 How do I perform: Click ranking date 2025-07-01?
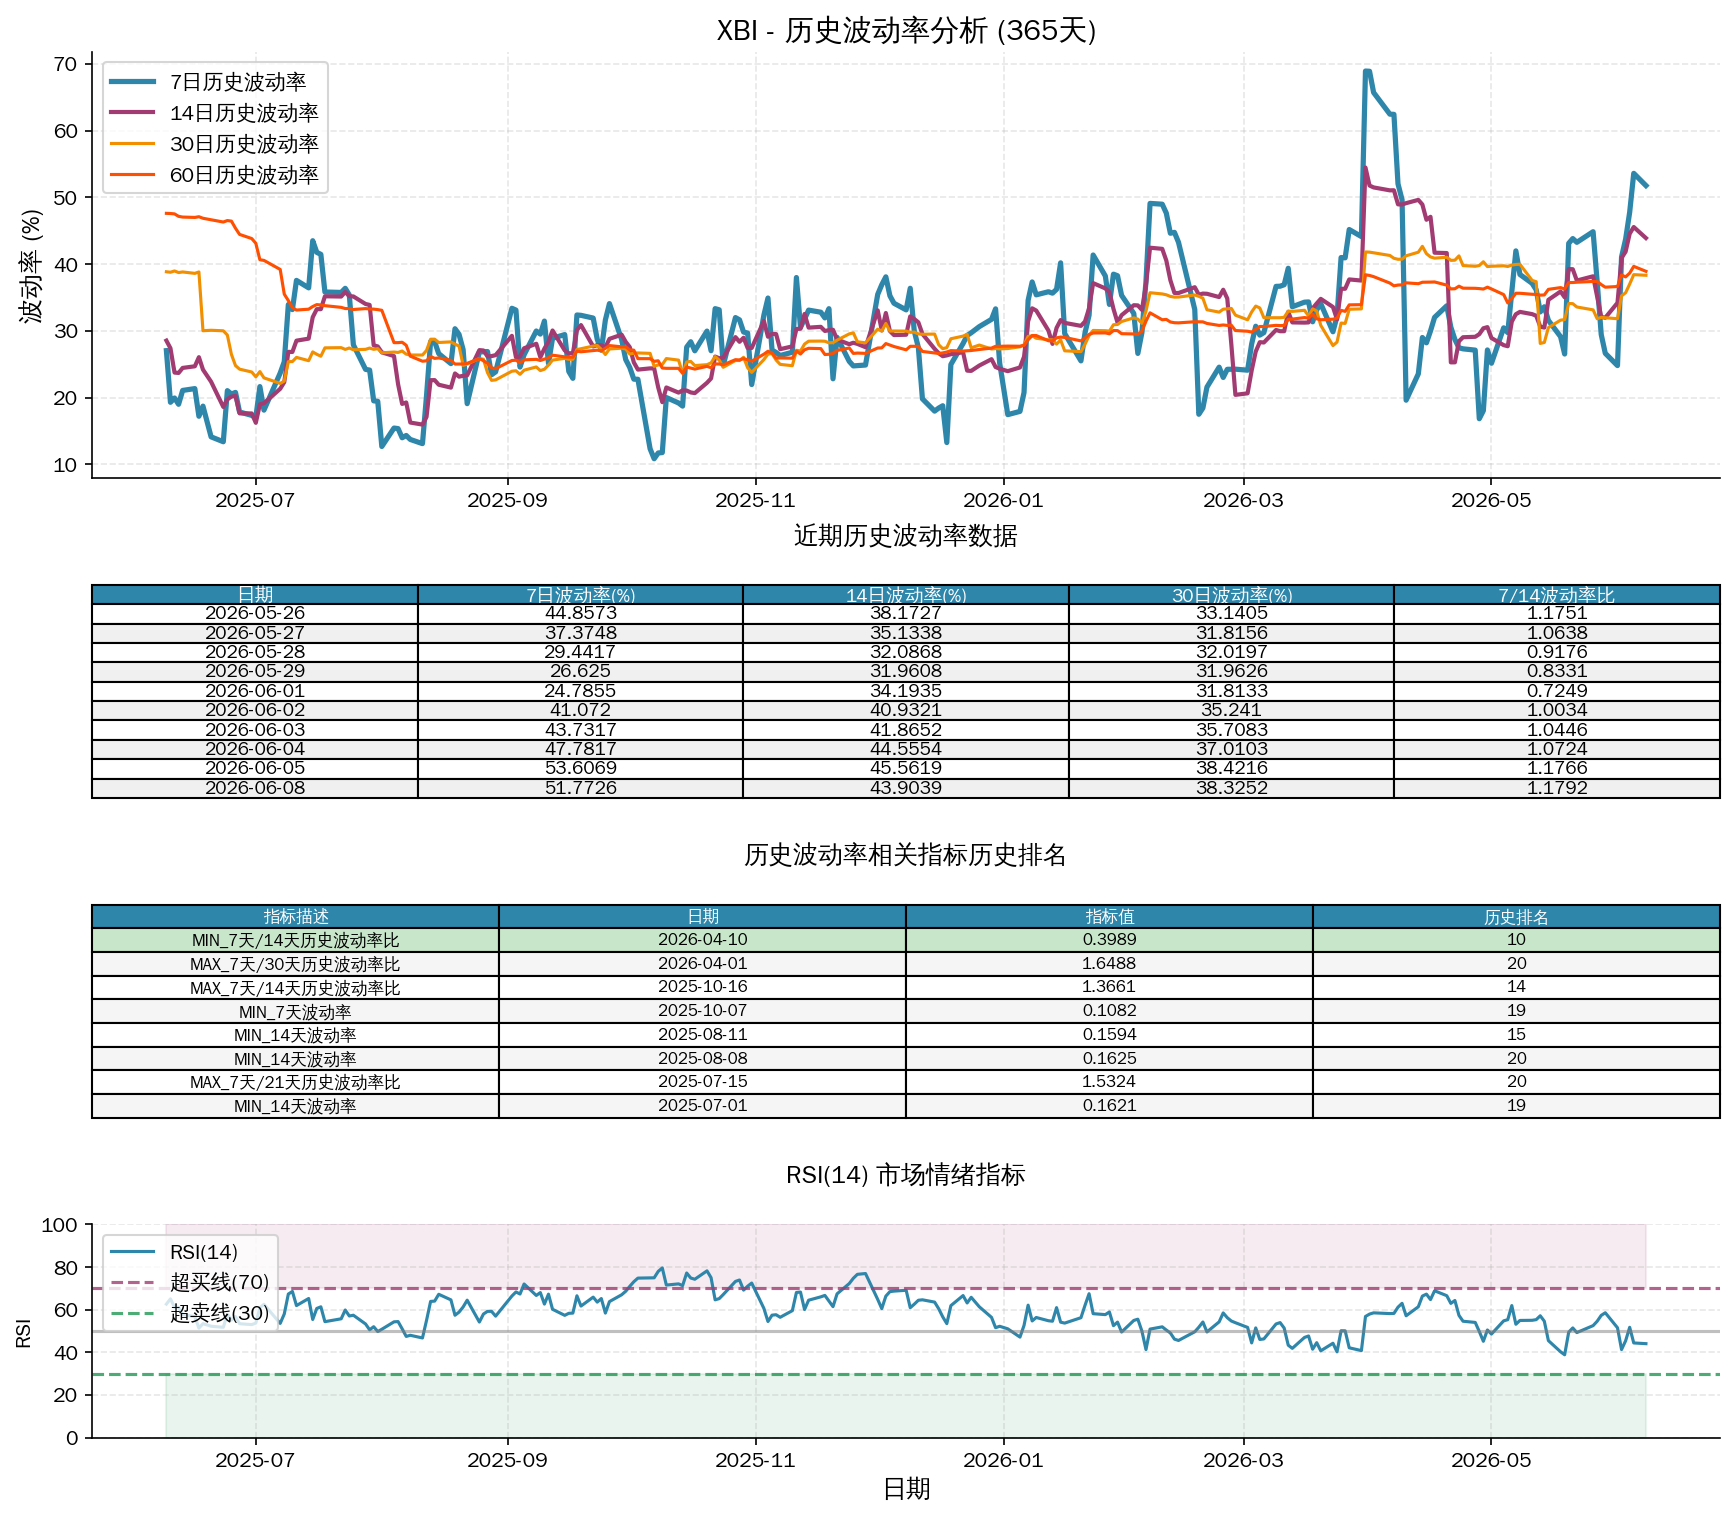[x=703, y=1106]
